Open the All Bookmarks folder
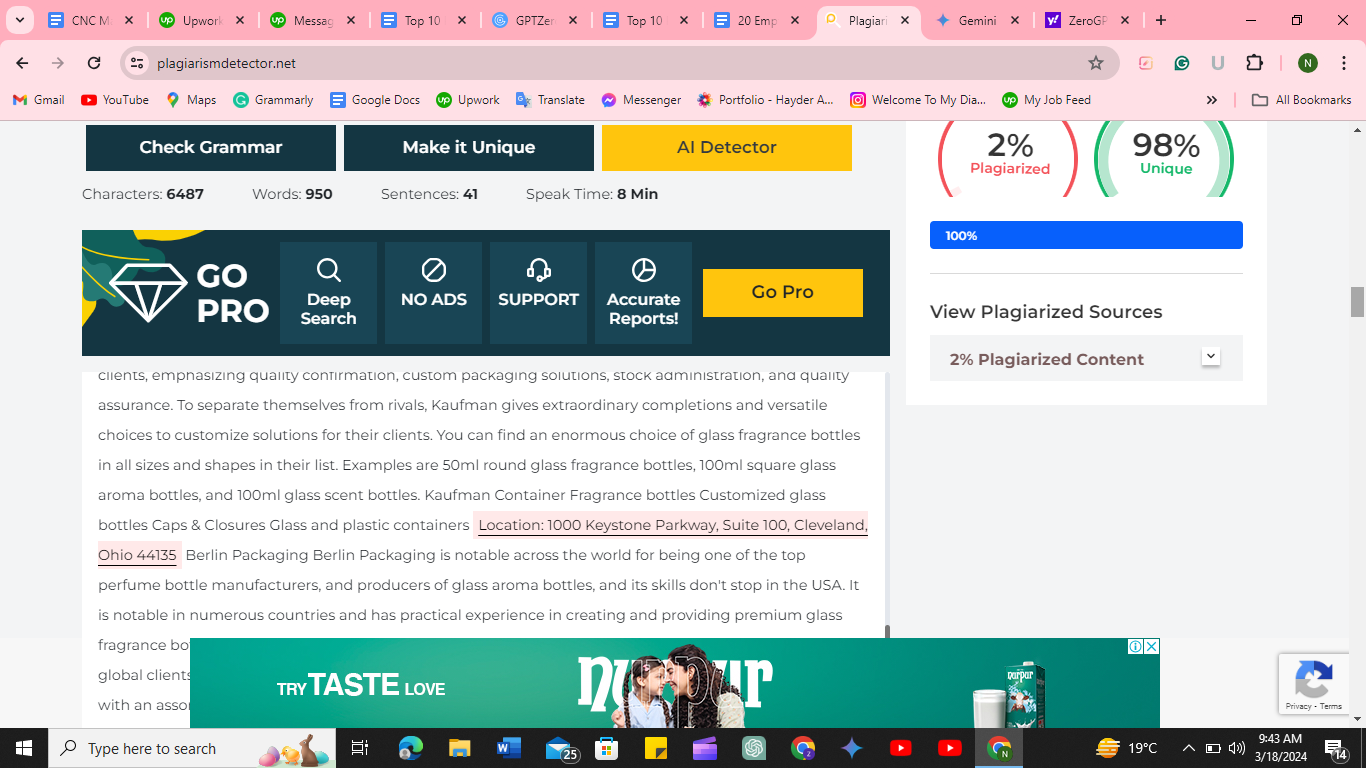The height and width of the screenshot is (768, 1366). (x=1302, y=100)
